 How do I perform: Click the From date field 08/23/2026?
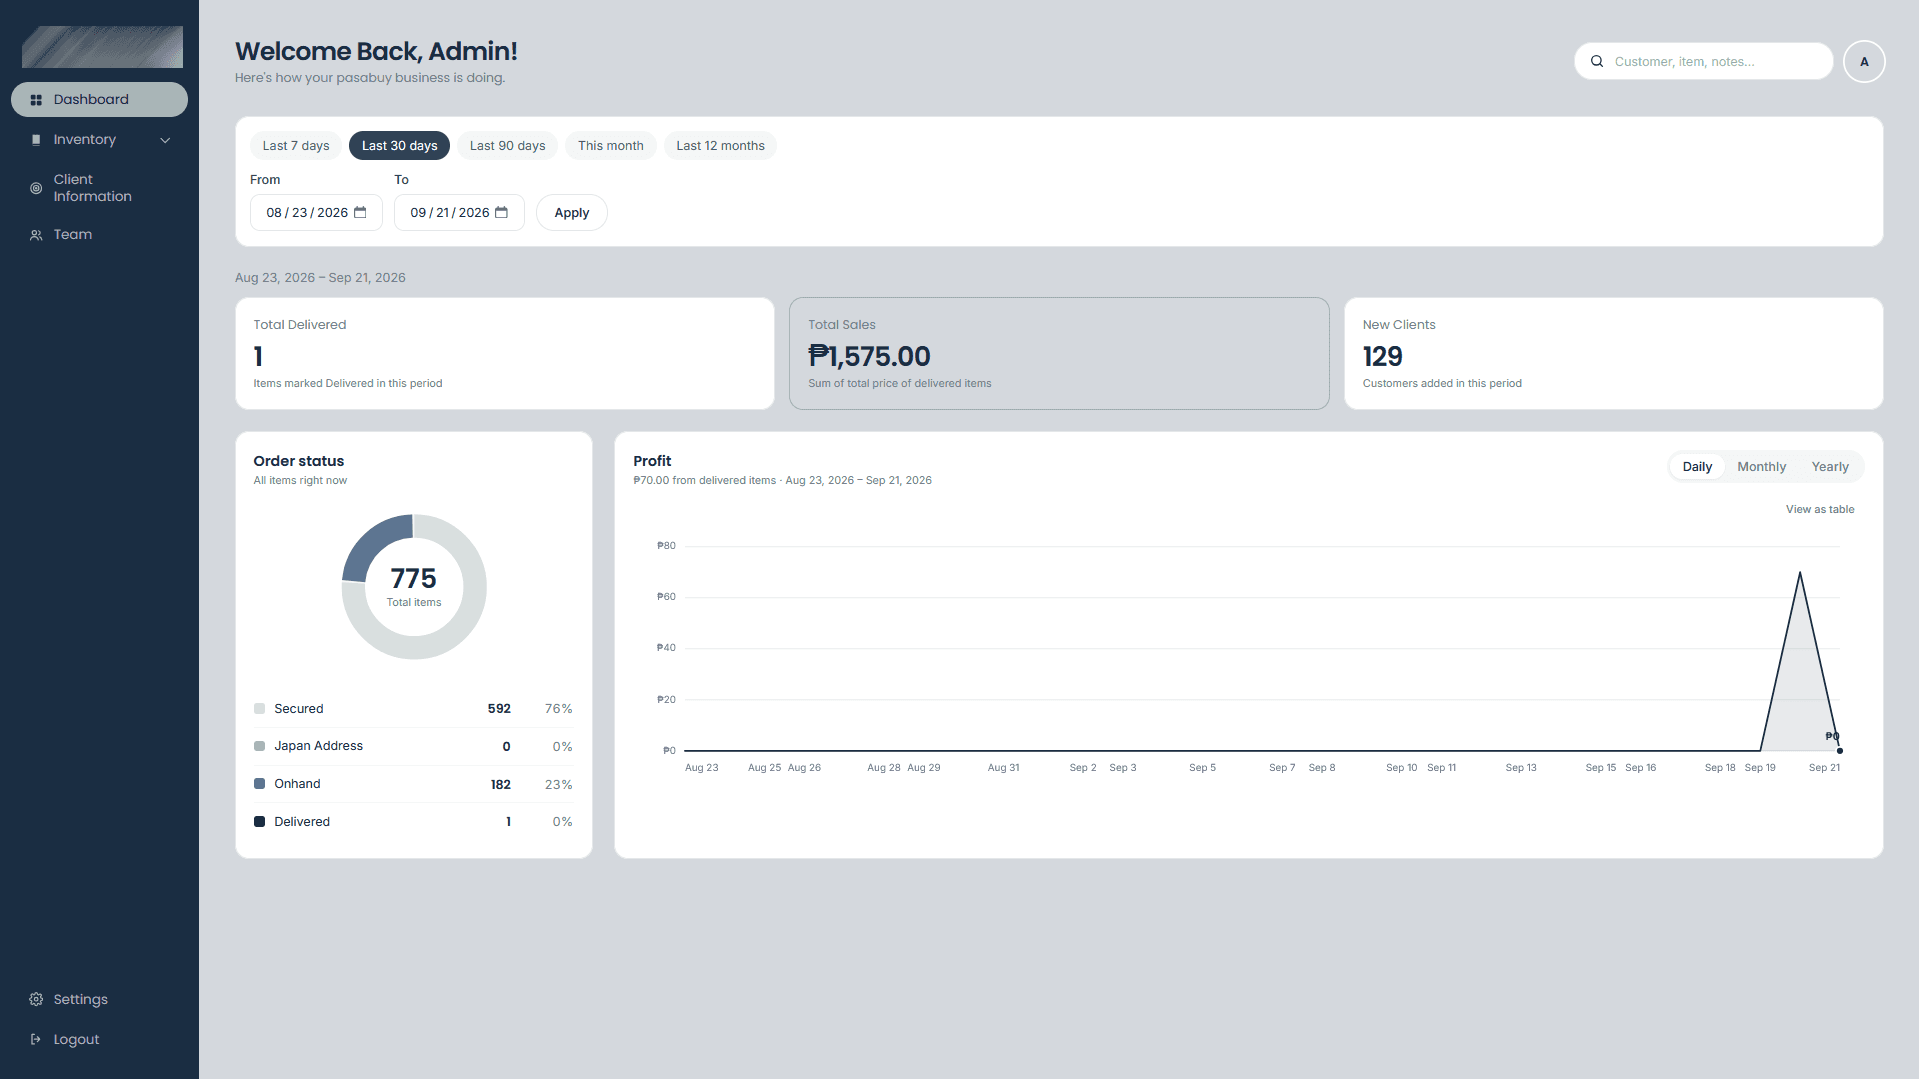point(316,213)
